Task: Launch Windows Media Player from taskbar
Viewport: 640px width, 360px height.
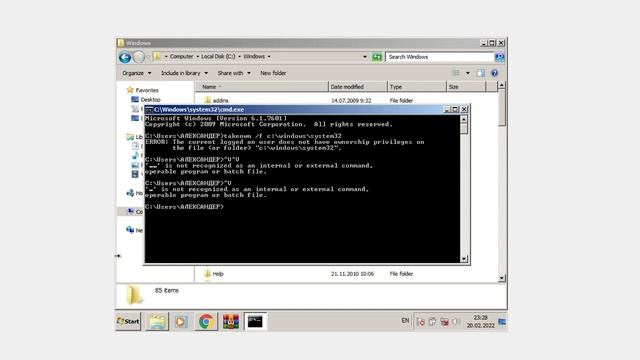Action: point(181,322)
